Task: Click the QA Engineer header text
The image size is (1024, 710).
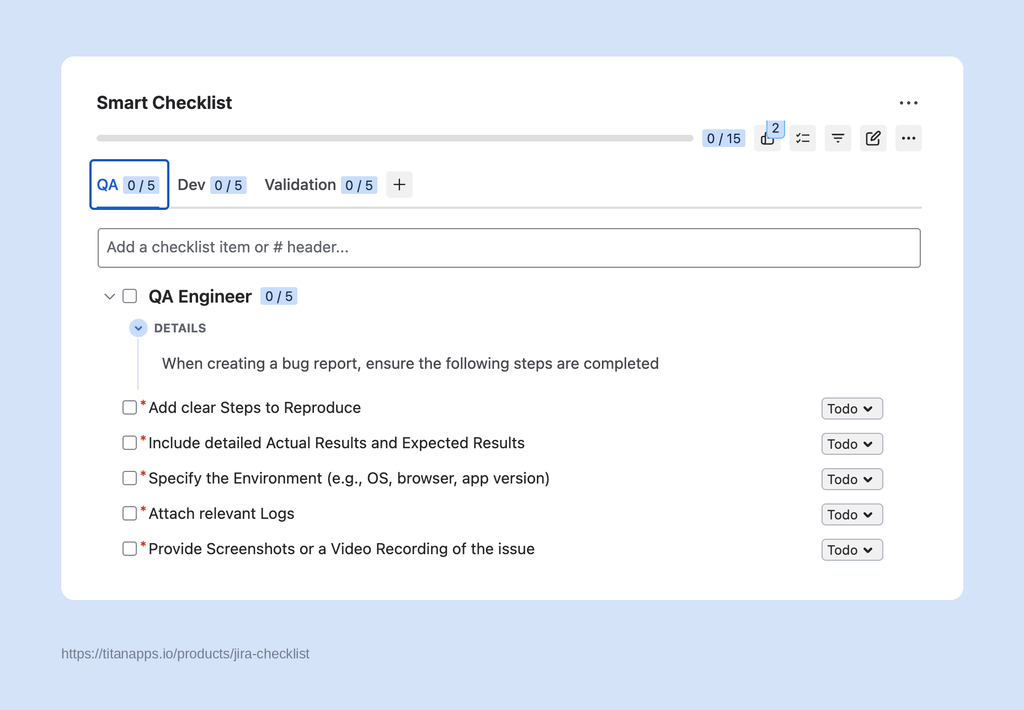Action: [x=200, y=297]
